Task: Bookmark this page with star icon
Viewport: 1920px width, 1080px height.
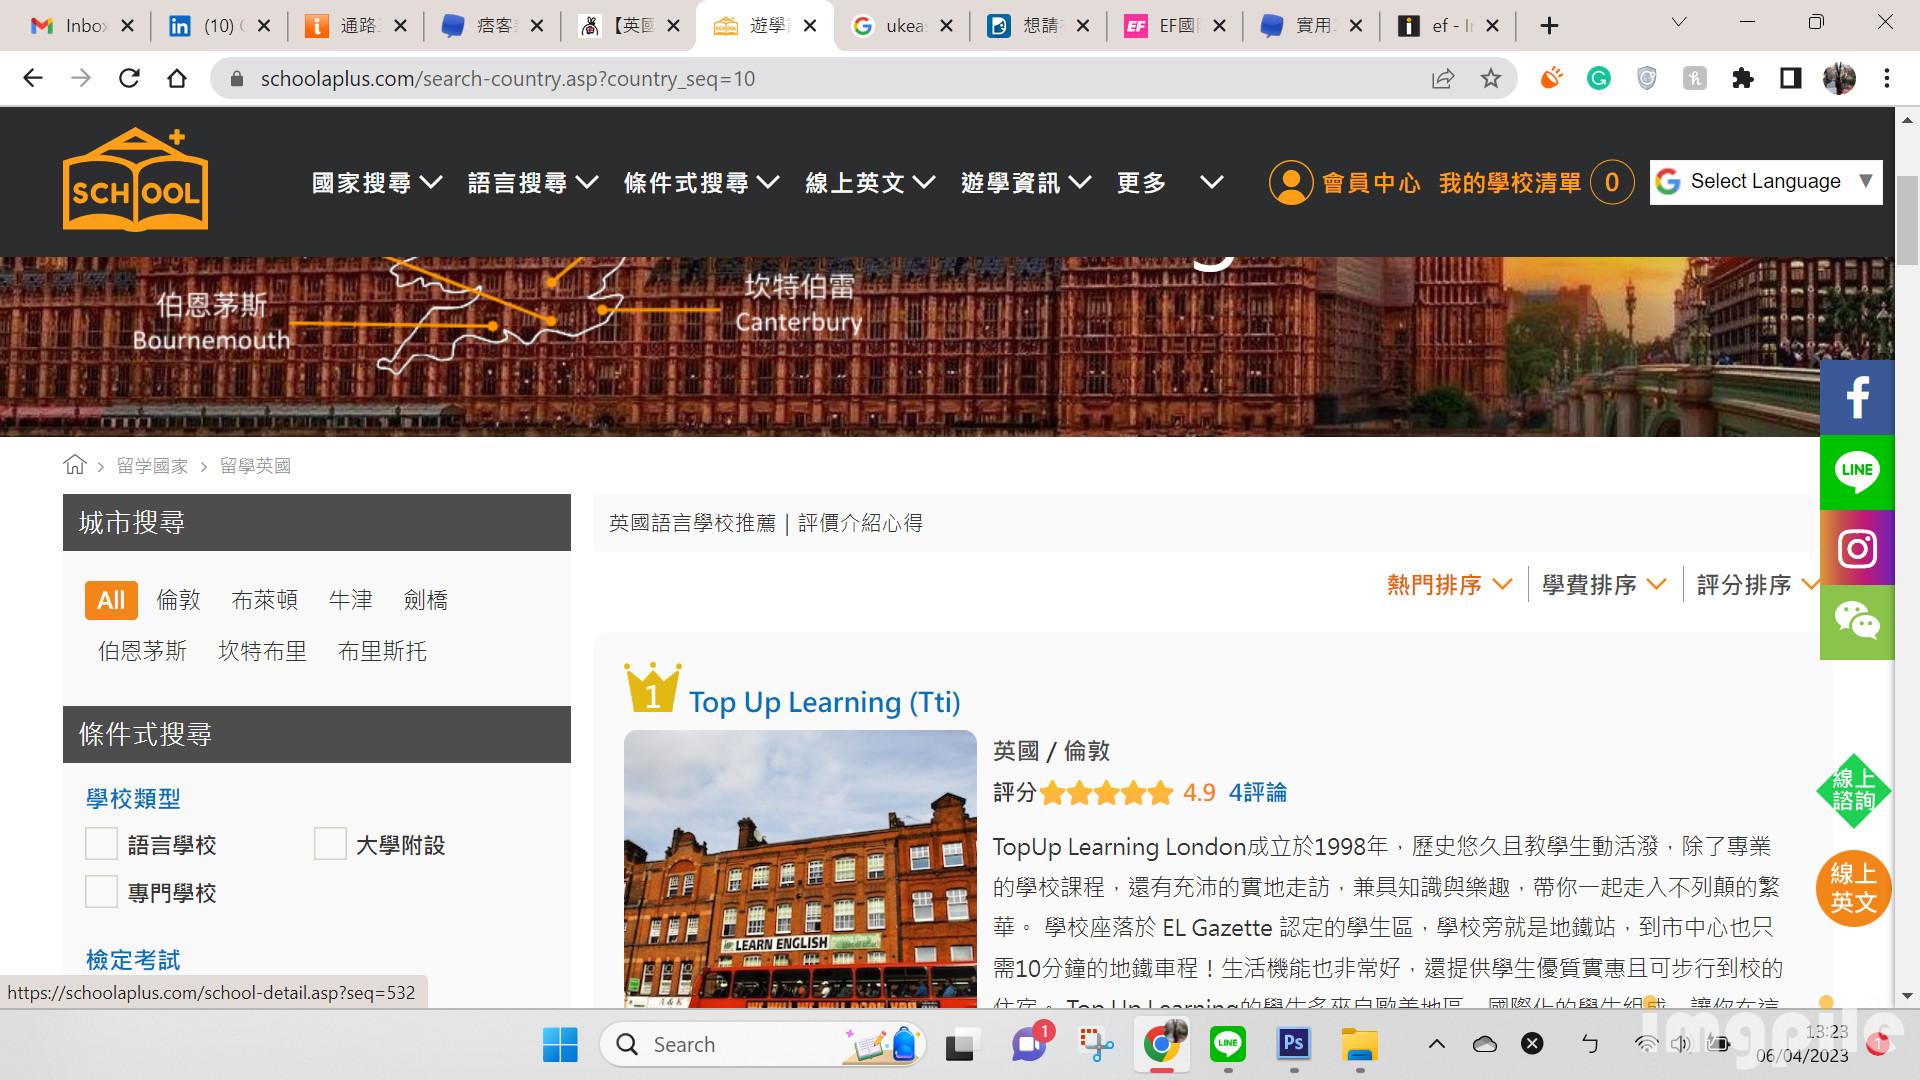Action: pyautogui.click(x=1491, y=79)
